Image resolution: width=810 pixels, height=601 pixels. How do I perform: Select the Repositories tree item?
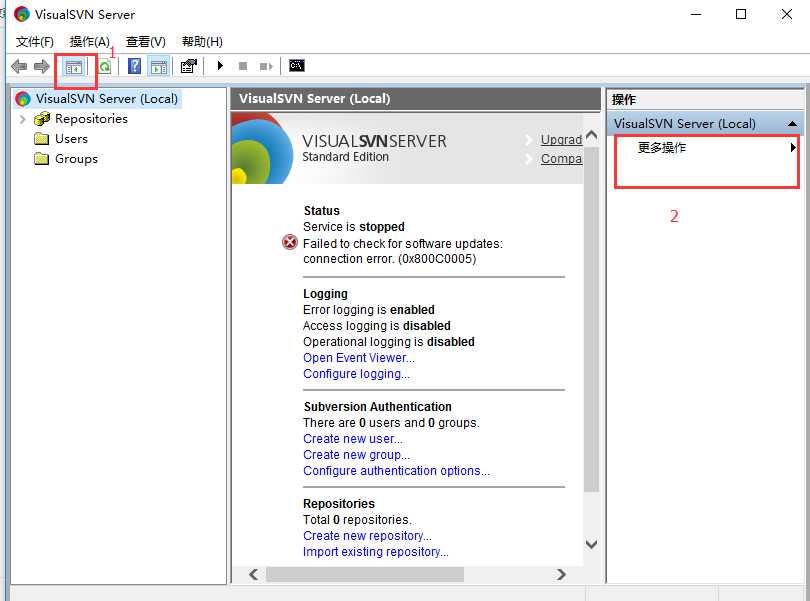91,119
